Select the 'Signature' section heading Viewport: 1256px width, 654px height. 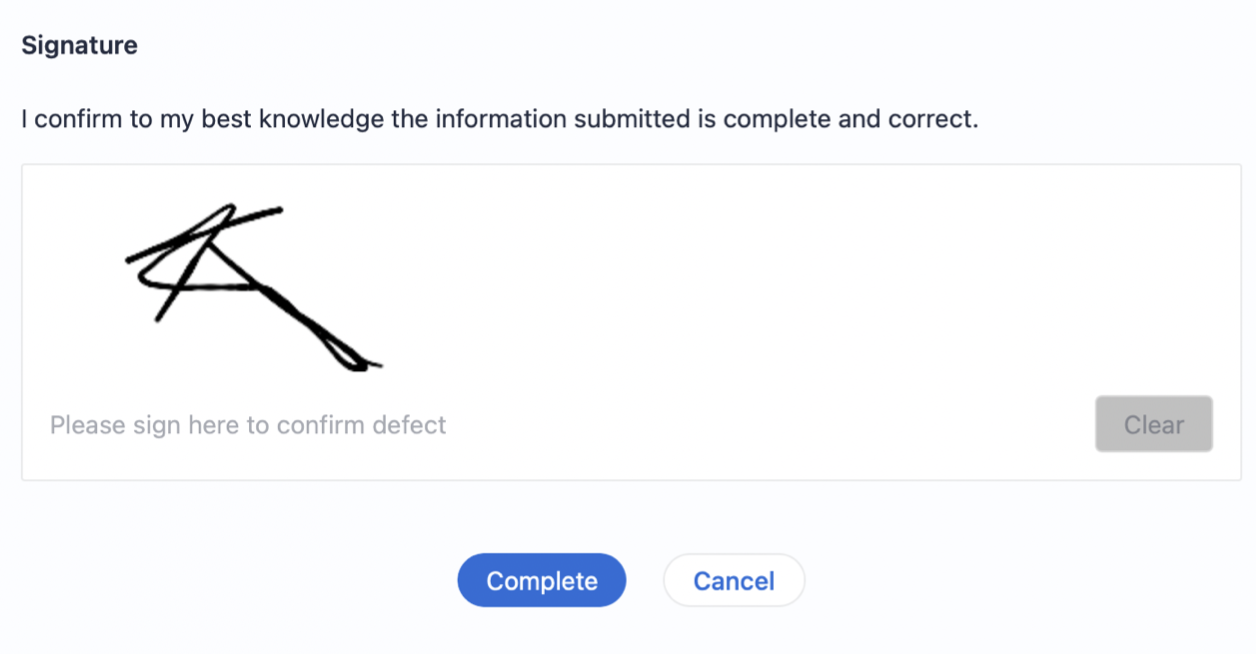[79, 45]
